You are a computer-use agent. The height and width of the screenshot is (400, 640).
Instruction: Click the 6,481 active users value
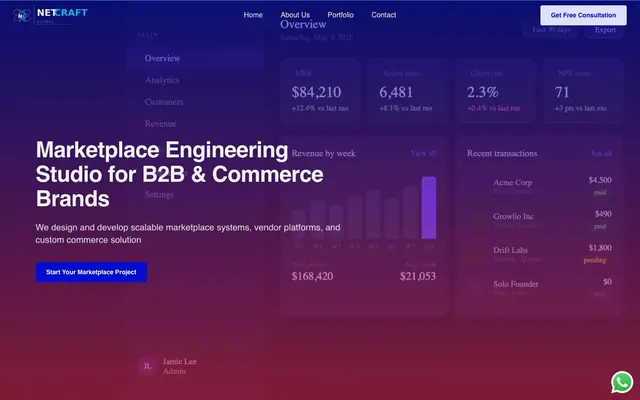(396, 92)
